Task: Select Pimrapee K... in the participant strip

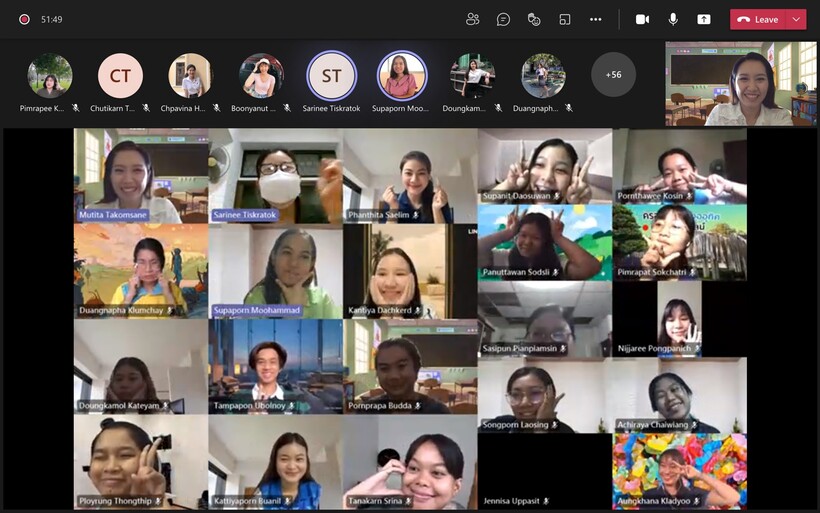Action: (x=50, y=76)
